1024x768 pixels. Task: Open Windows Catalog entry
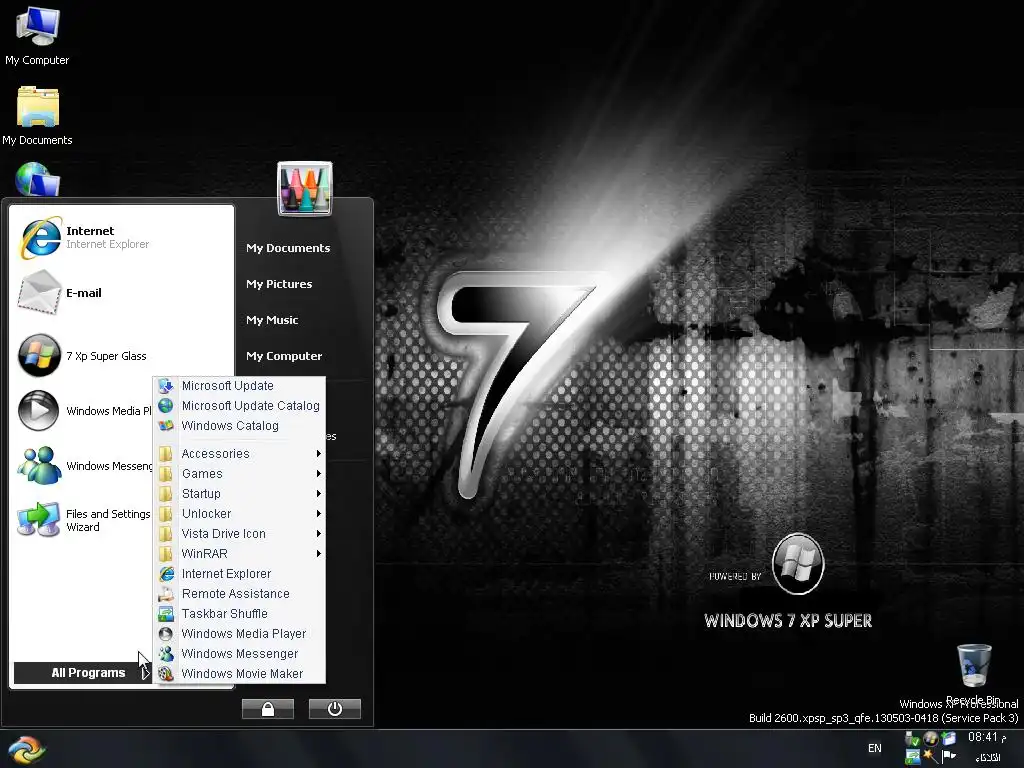click(x=239, y=426)
